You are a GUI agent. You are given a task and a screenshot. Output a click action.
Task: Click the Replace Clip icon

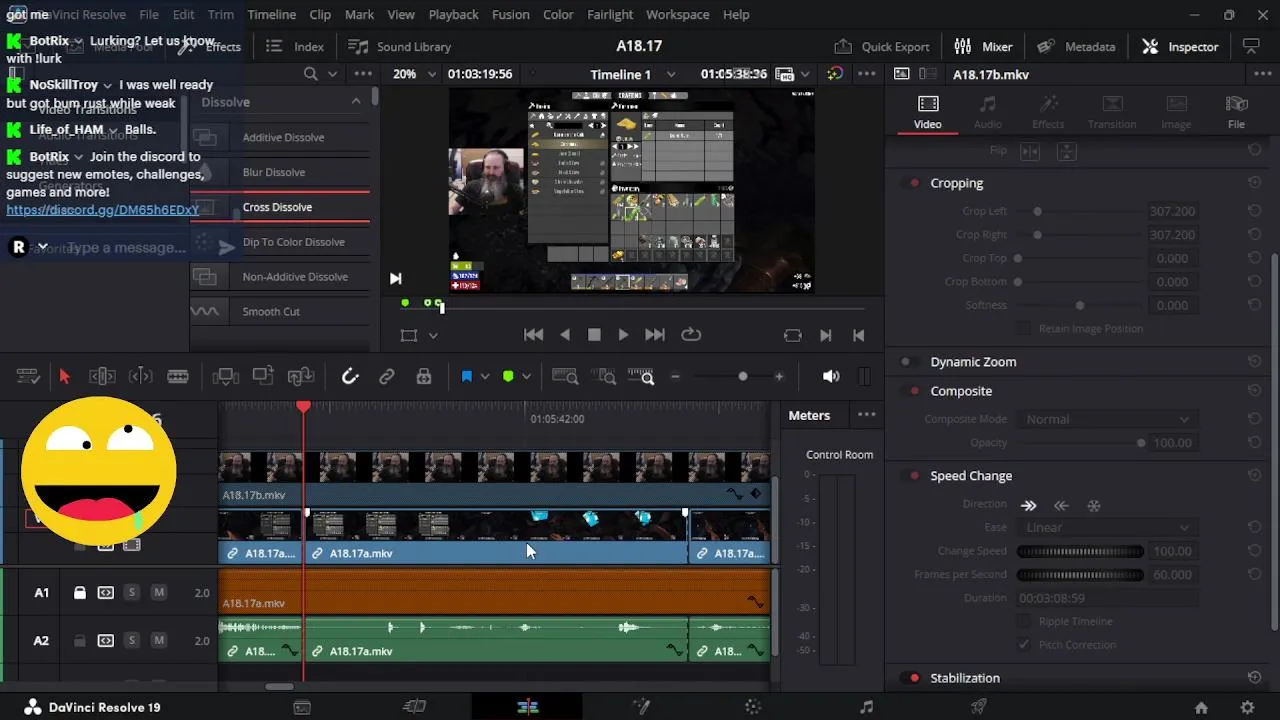pyautogui.click(x=301, y=376)
